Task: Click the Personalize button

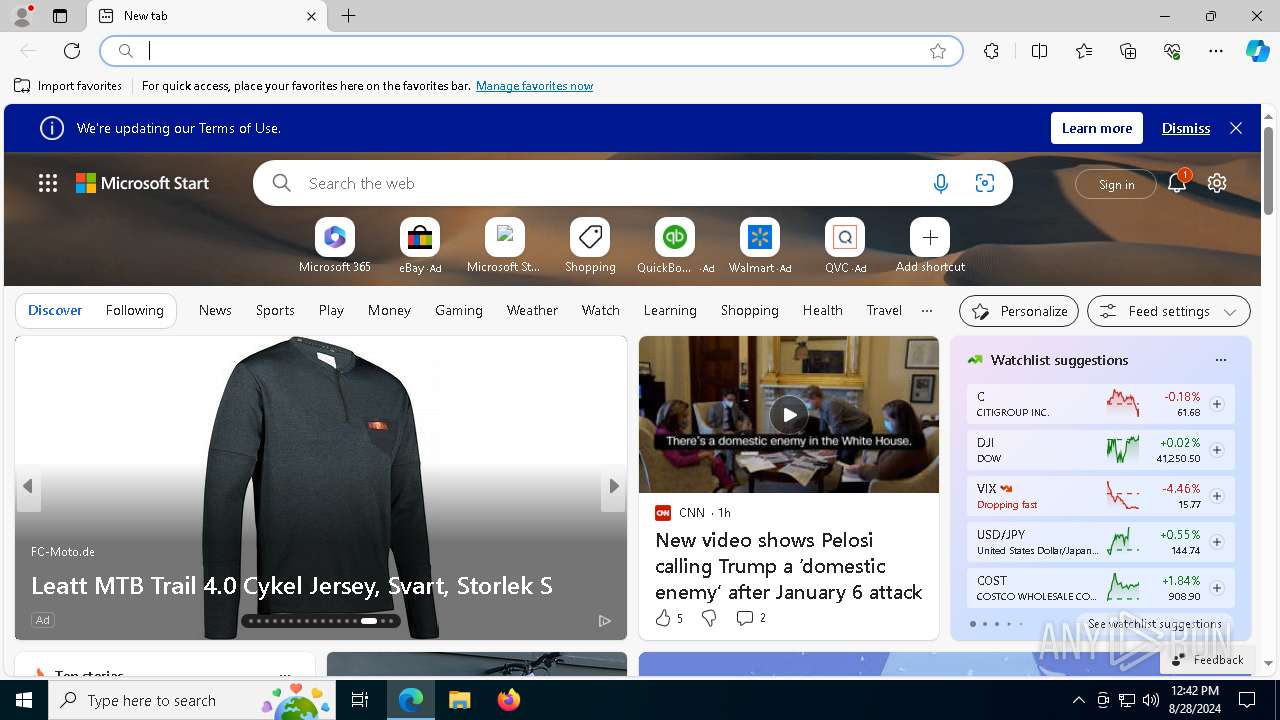Action: 1019,311
